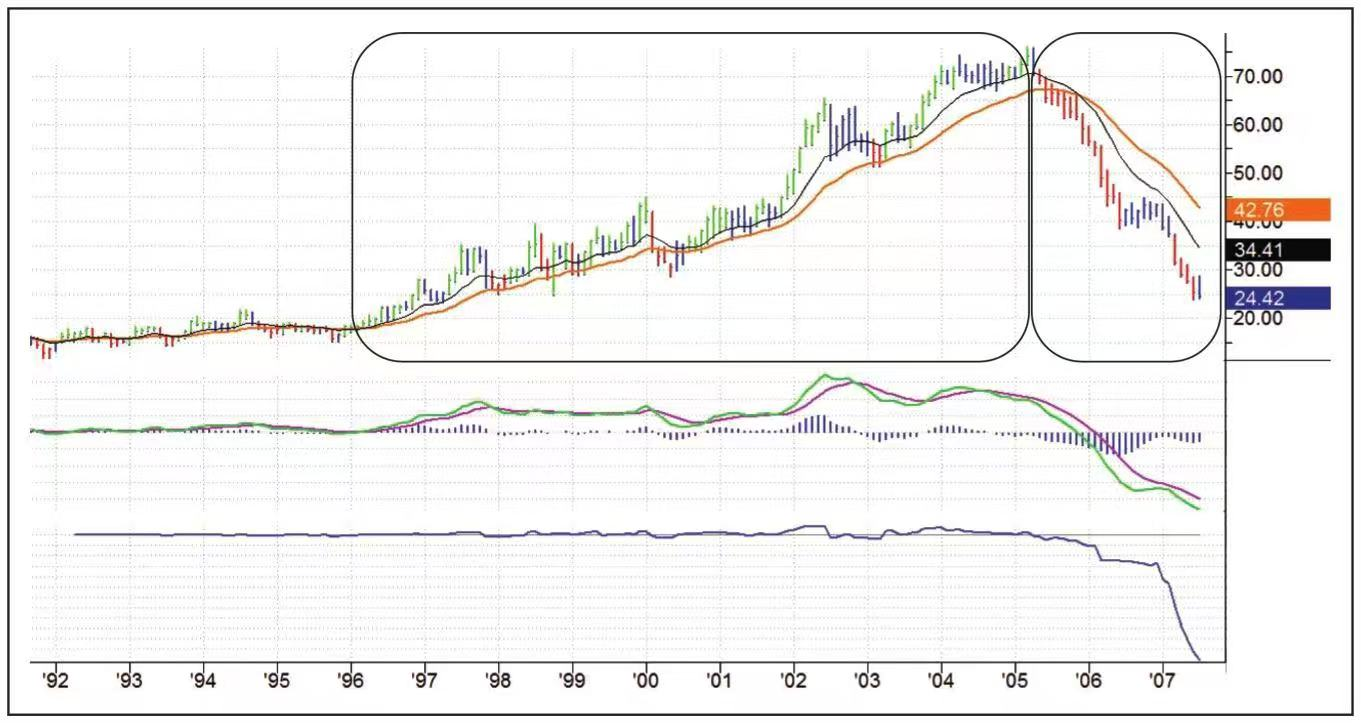Select the '01 year label on time axis

[719, 682]
